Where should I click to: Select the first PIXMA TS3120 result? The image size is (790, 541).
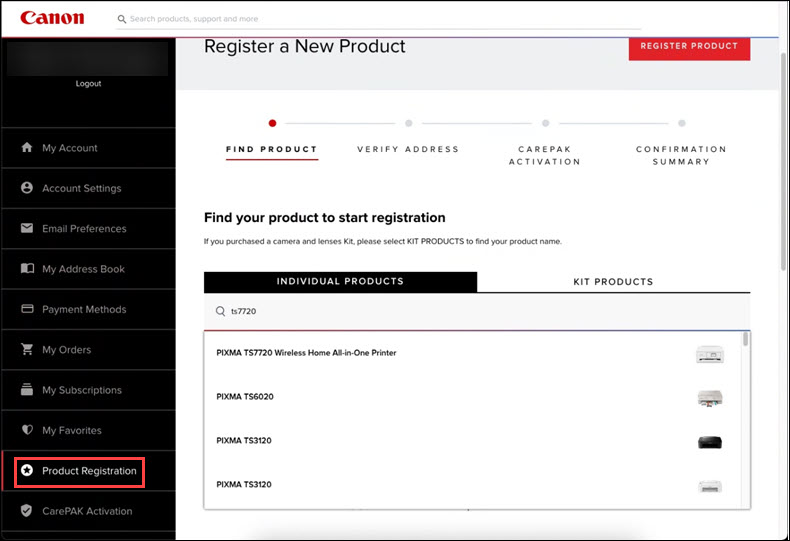(x=472, y=441)
